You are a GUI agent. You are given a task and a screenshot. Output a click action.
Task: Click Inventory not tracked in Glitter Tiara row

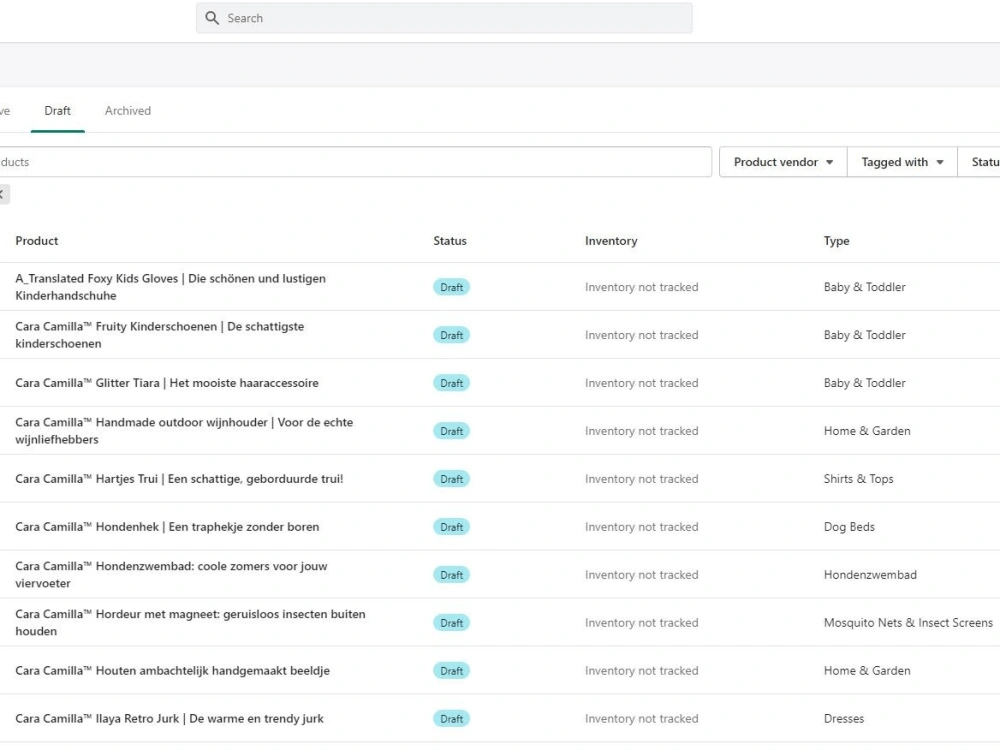point(642,383)
